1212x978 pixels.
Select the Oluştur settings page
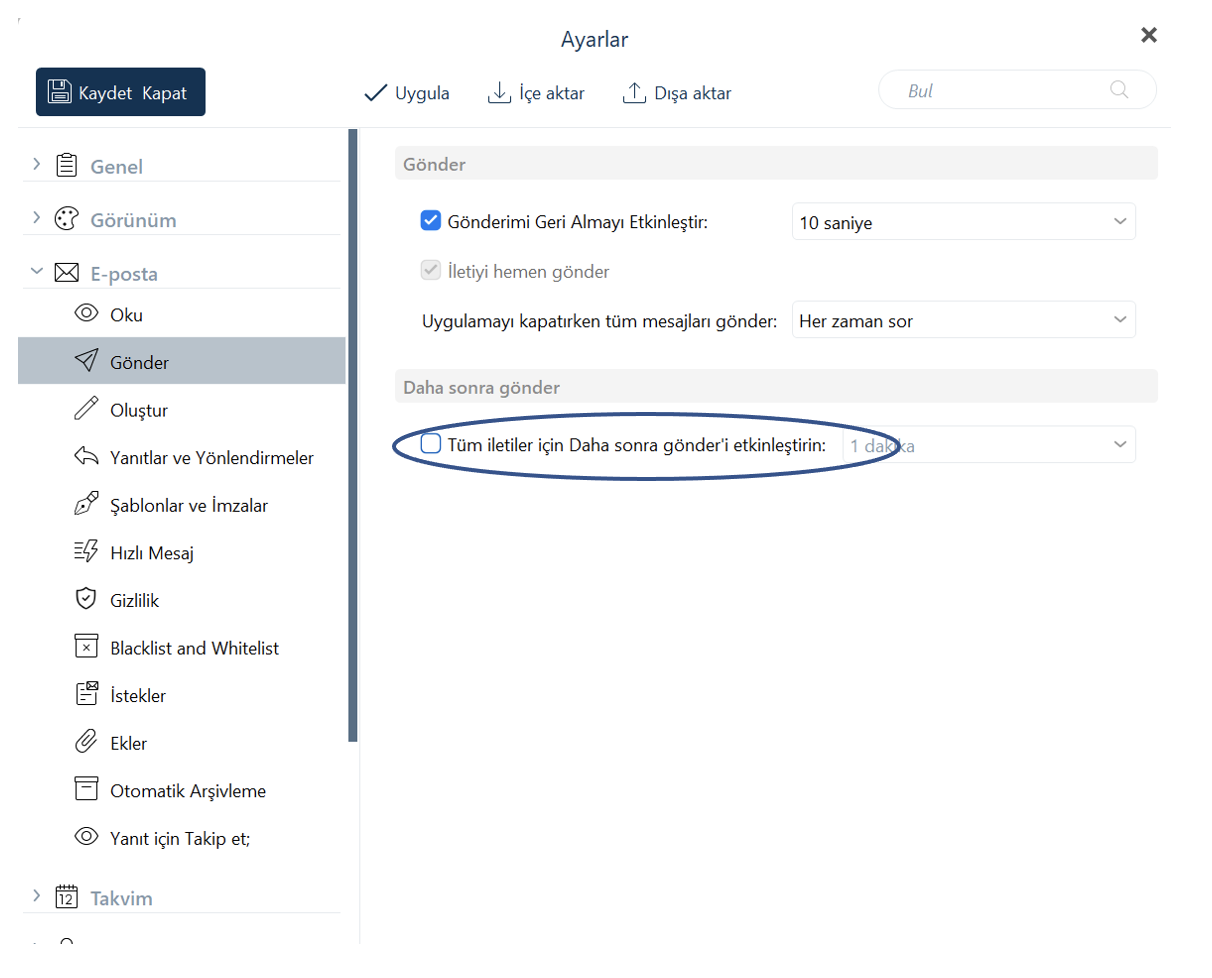coord(182,409)
